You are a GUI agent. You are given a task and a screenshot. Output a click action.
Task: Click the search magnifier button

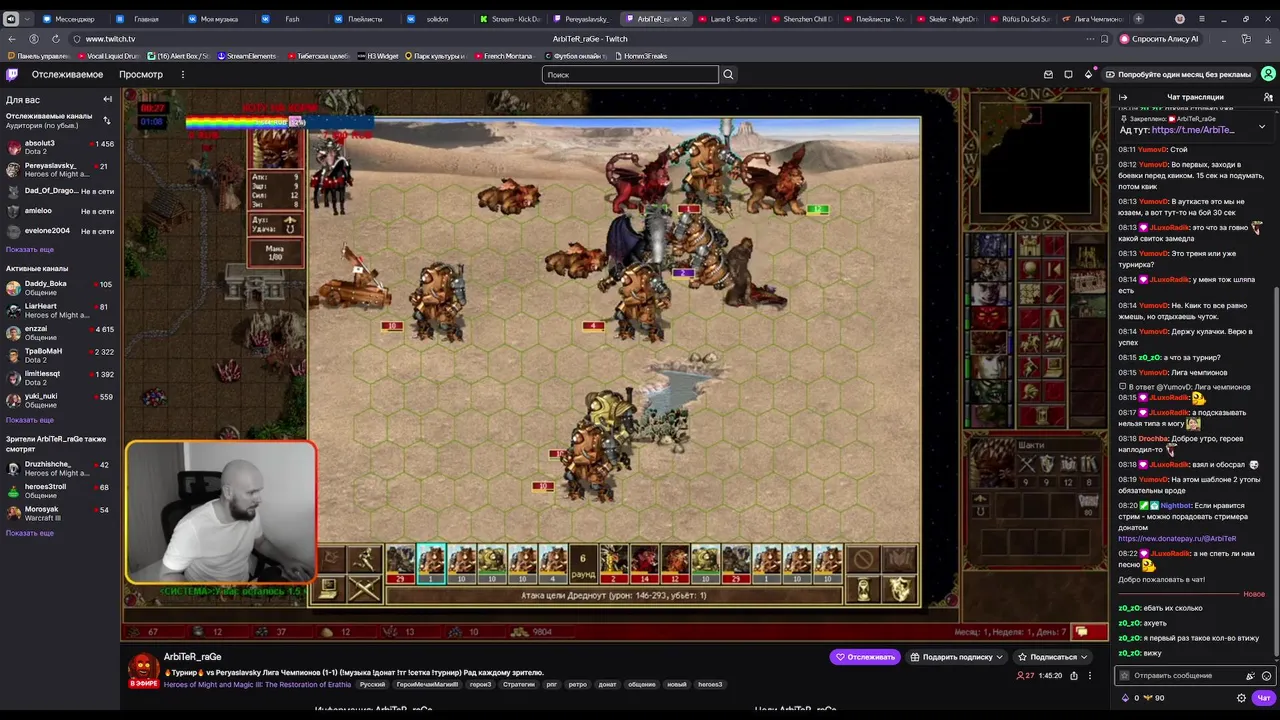[728, 74]
